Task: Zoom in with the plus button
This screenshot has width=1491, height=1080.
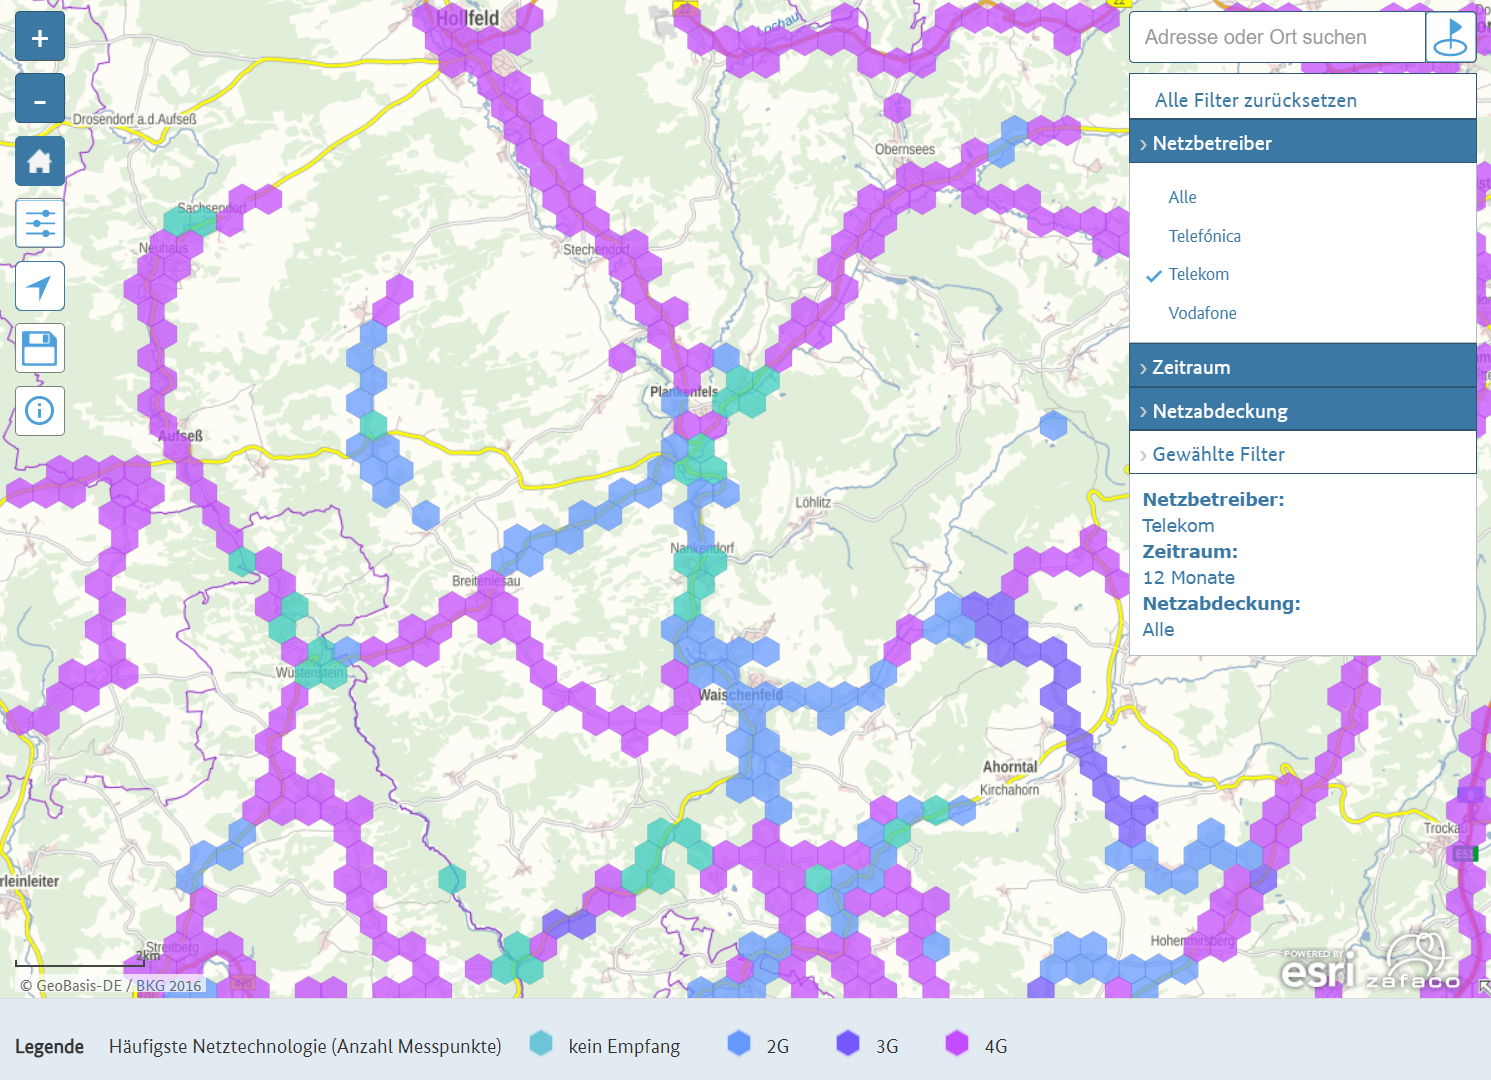Action: pos(40,38)
